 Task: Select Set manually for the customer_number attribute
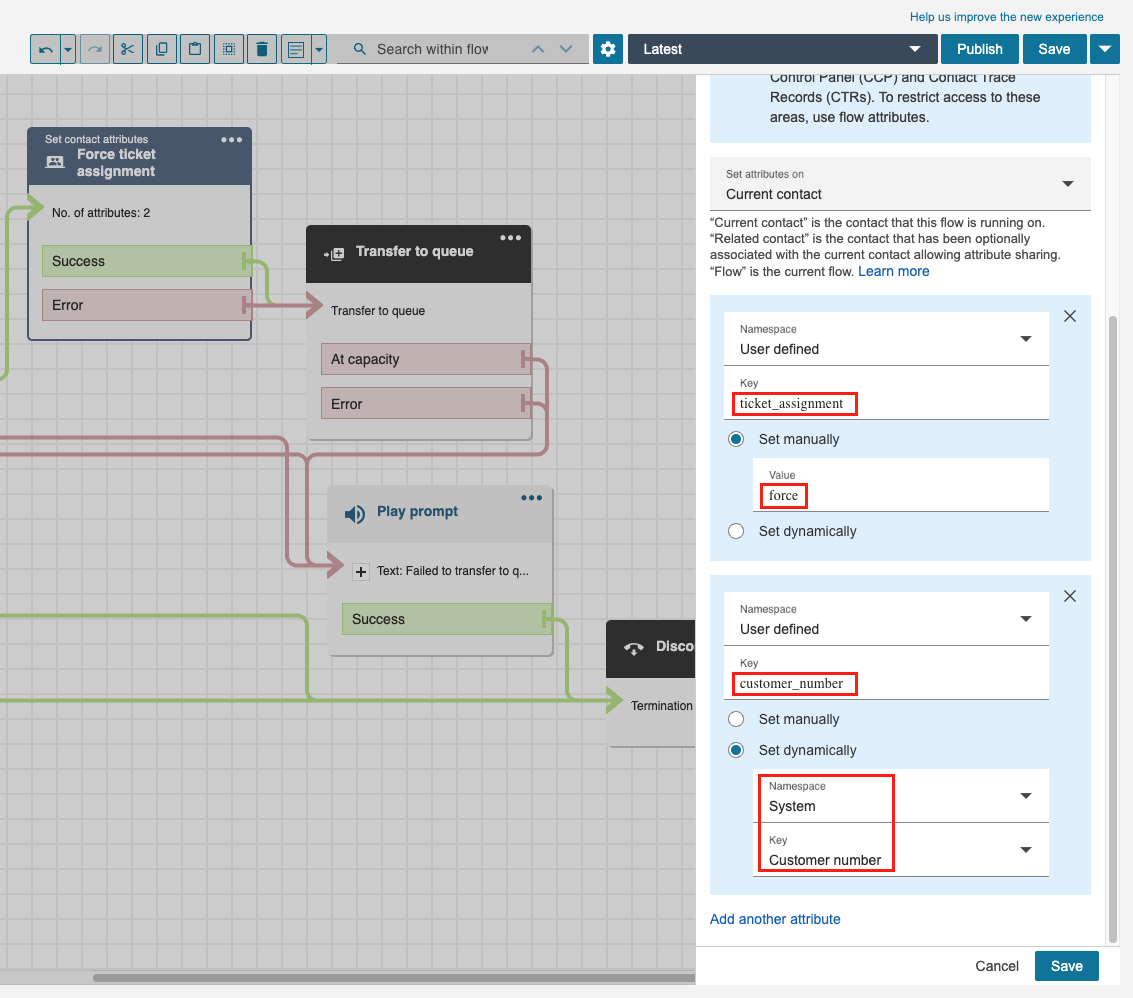(737, 719)
